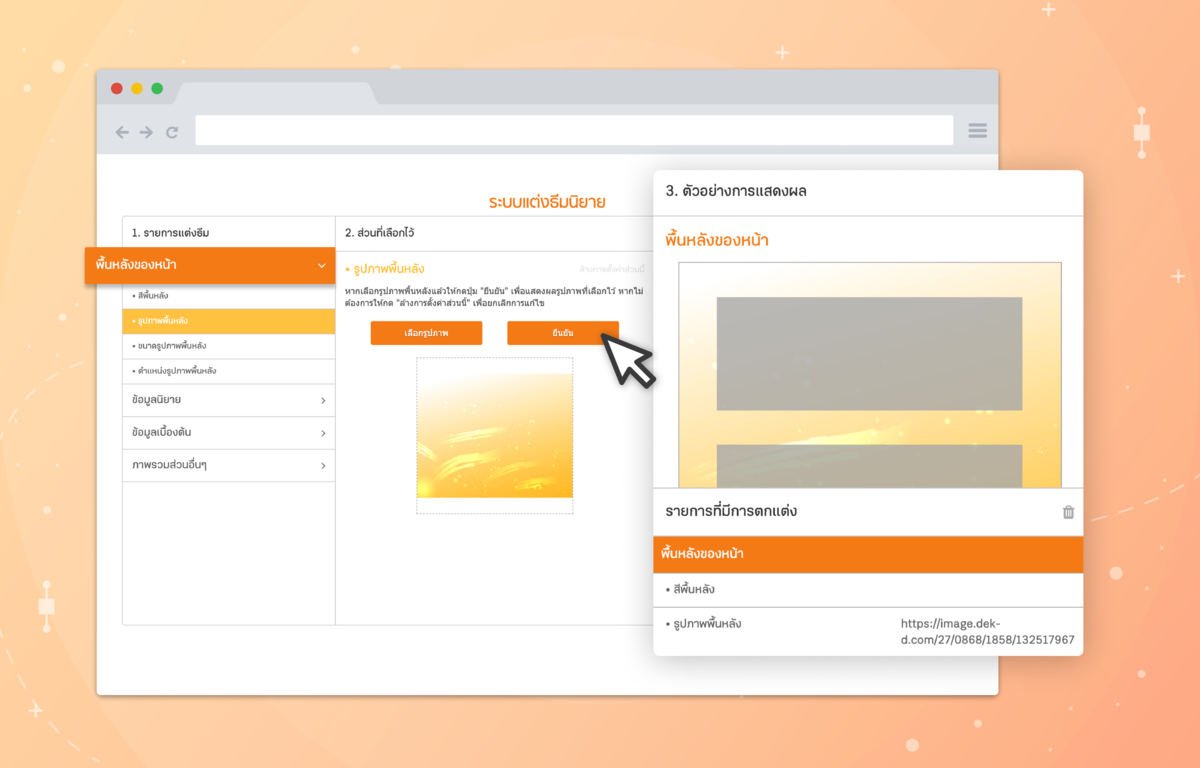Collapse the พื้นหลังของหน้า section
Screen dimensions: 1200x768
pyautogui.click(x=321, y=266)
